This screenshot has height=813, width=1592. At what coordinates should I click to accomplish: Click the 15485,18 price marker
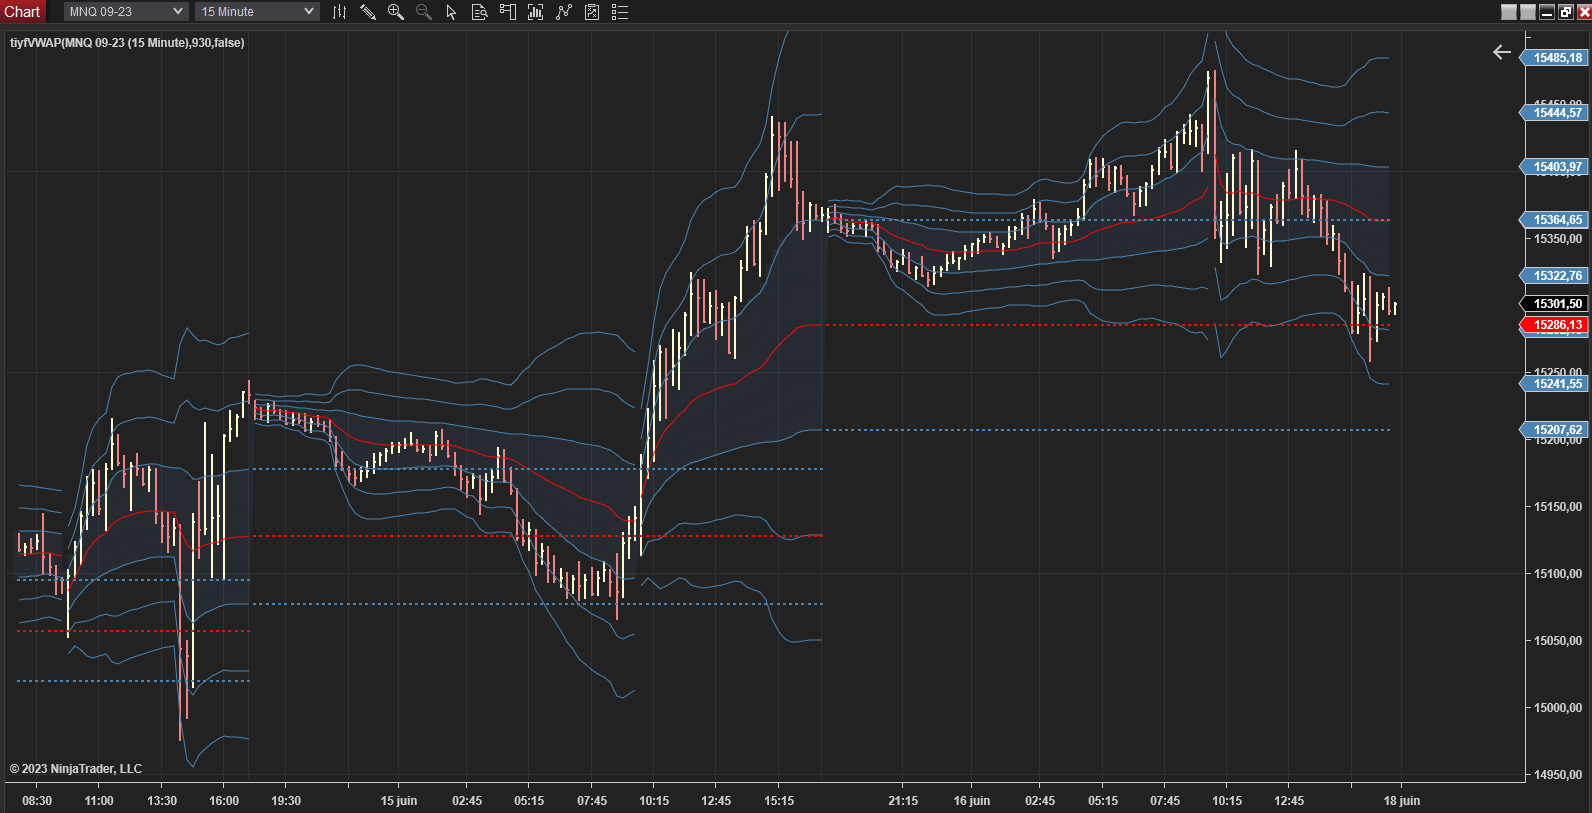1554,58
